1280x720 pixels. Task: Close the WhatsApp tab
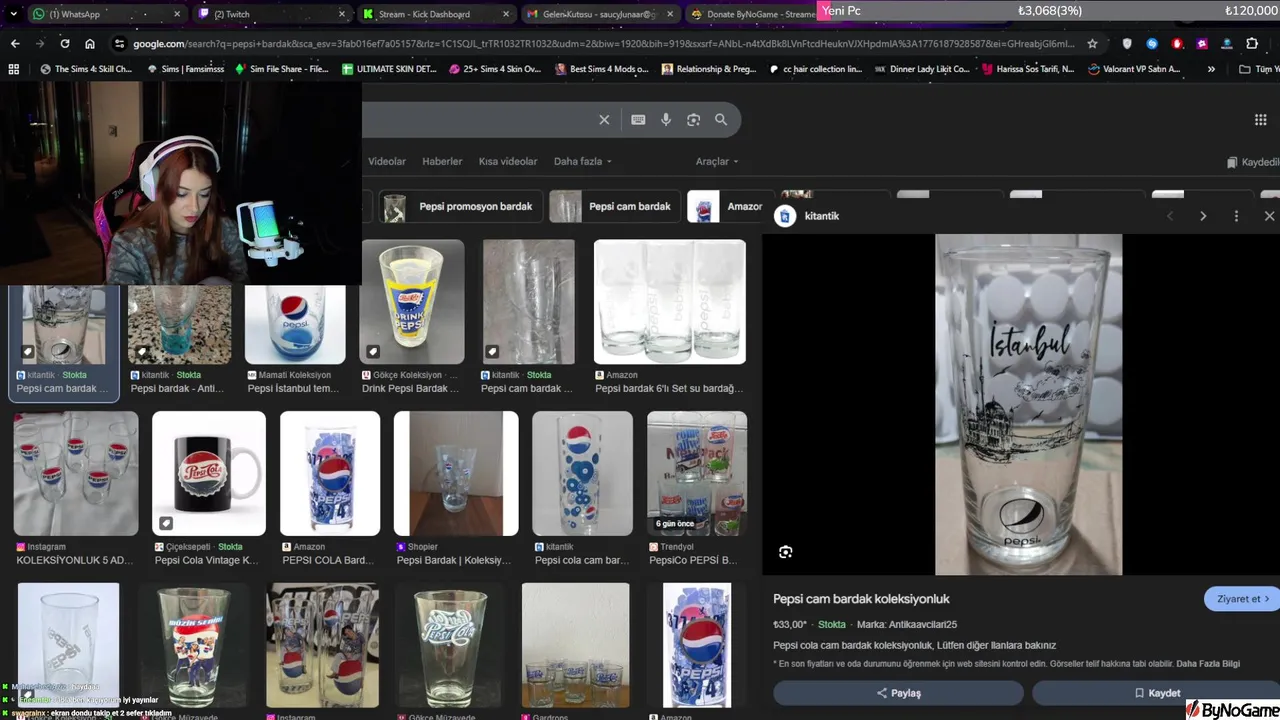pyautogui.click(x=178, y=14)
